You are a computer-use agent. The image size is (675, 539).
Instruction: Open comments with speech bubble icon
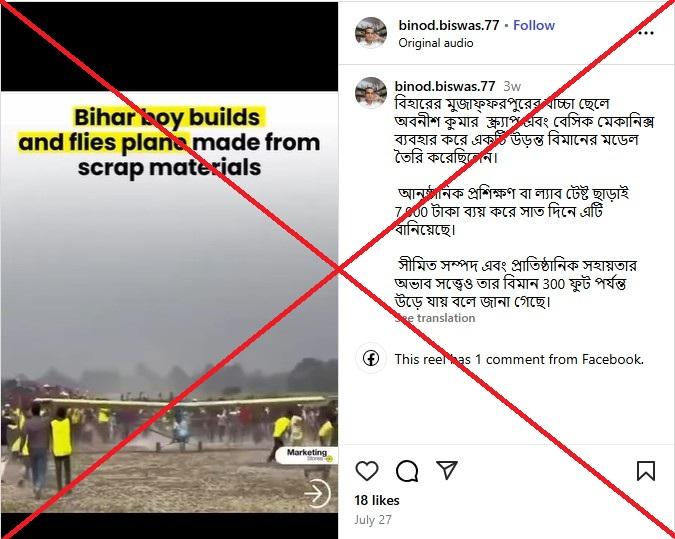coord(407,471)
